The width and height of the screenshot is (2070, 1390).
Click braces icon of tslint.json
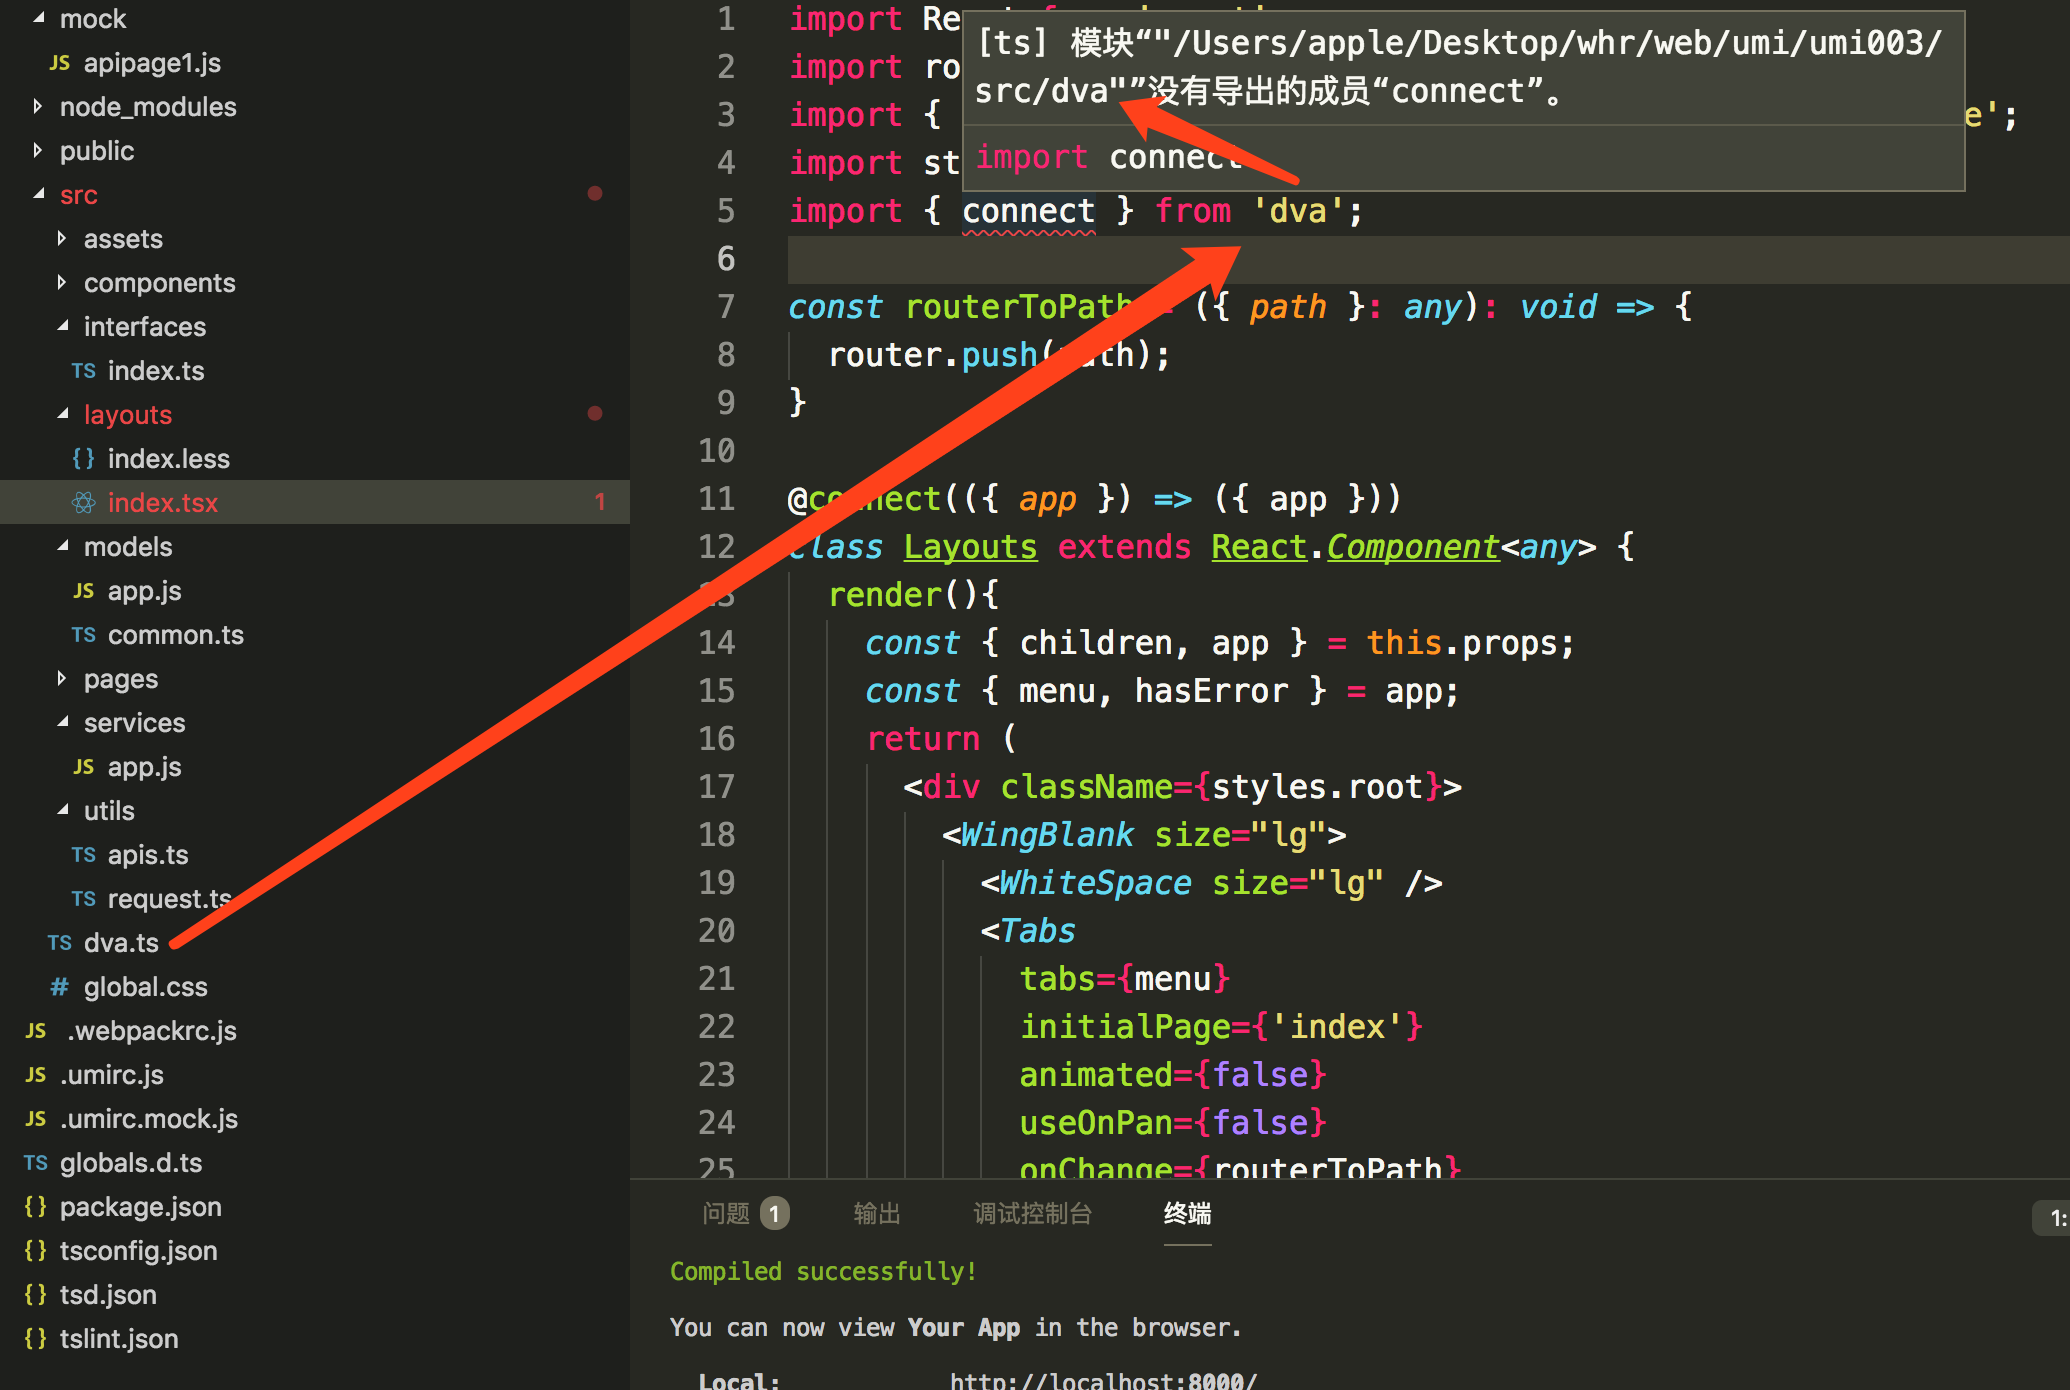point(36,1339)
